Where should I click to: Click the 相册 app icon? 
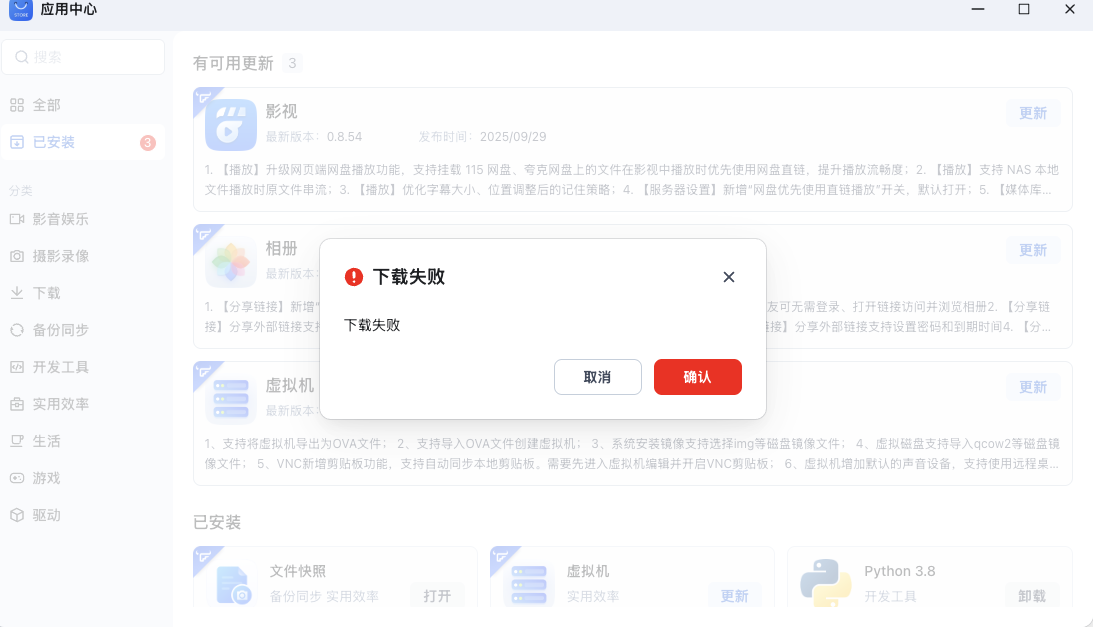coord(231,262)
